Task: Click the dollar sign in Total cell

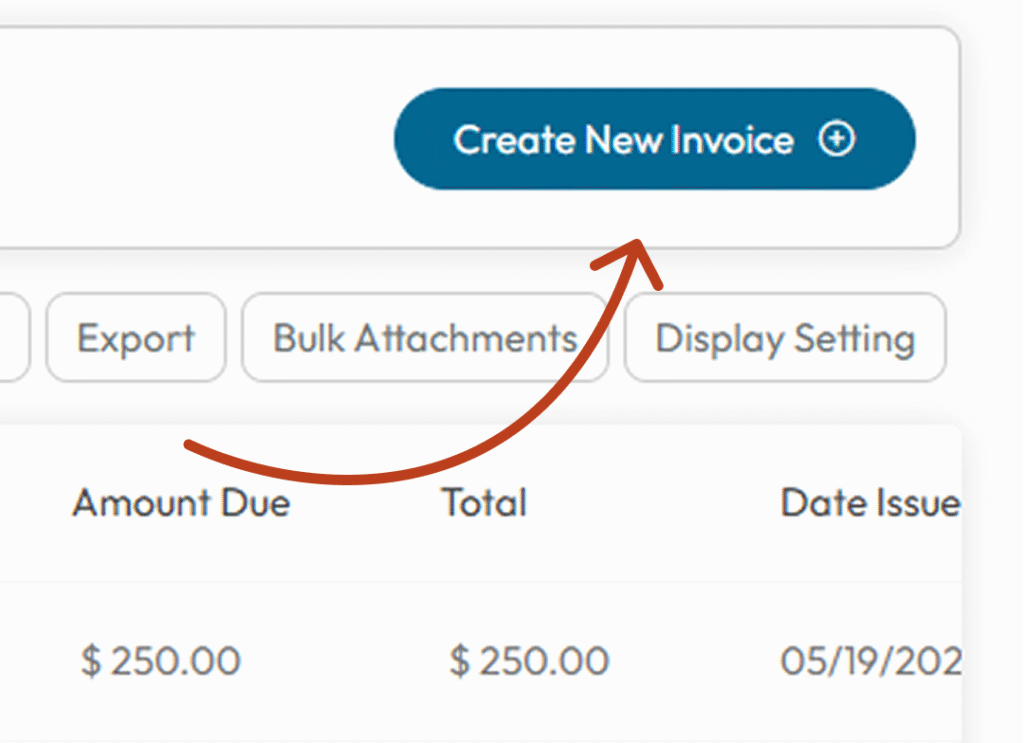Action: (459, 660)
